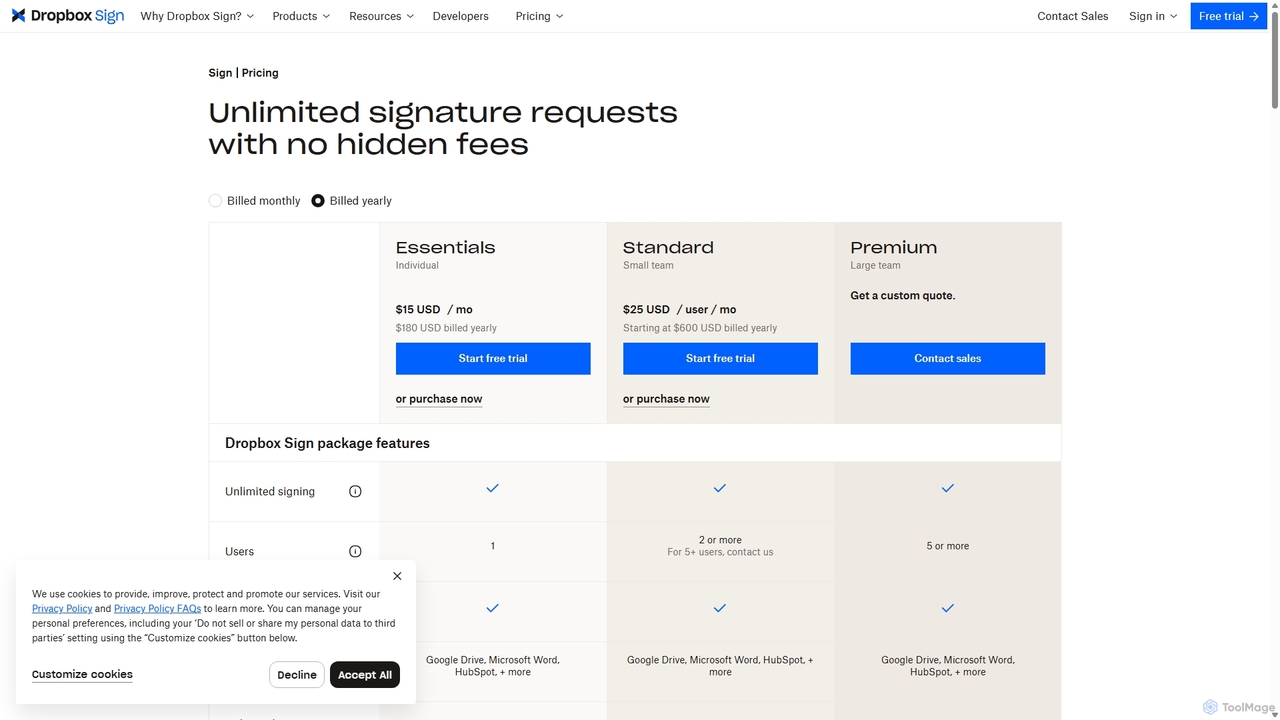
Task: Expand the Why Dropbox Sign? menu
Action: click(197, 16)
